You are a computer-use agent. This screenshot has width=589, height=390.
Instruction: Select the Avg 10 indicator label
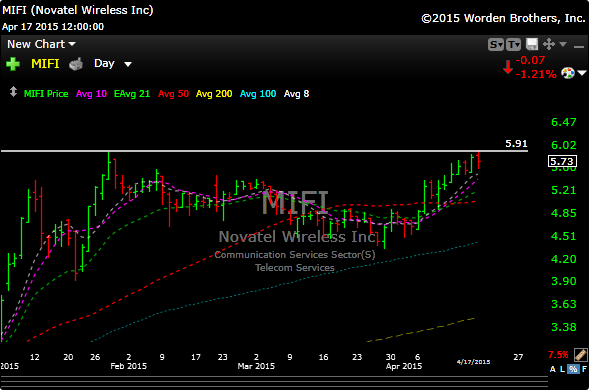(x=91, y=94)
